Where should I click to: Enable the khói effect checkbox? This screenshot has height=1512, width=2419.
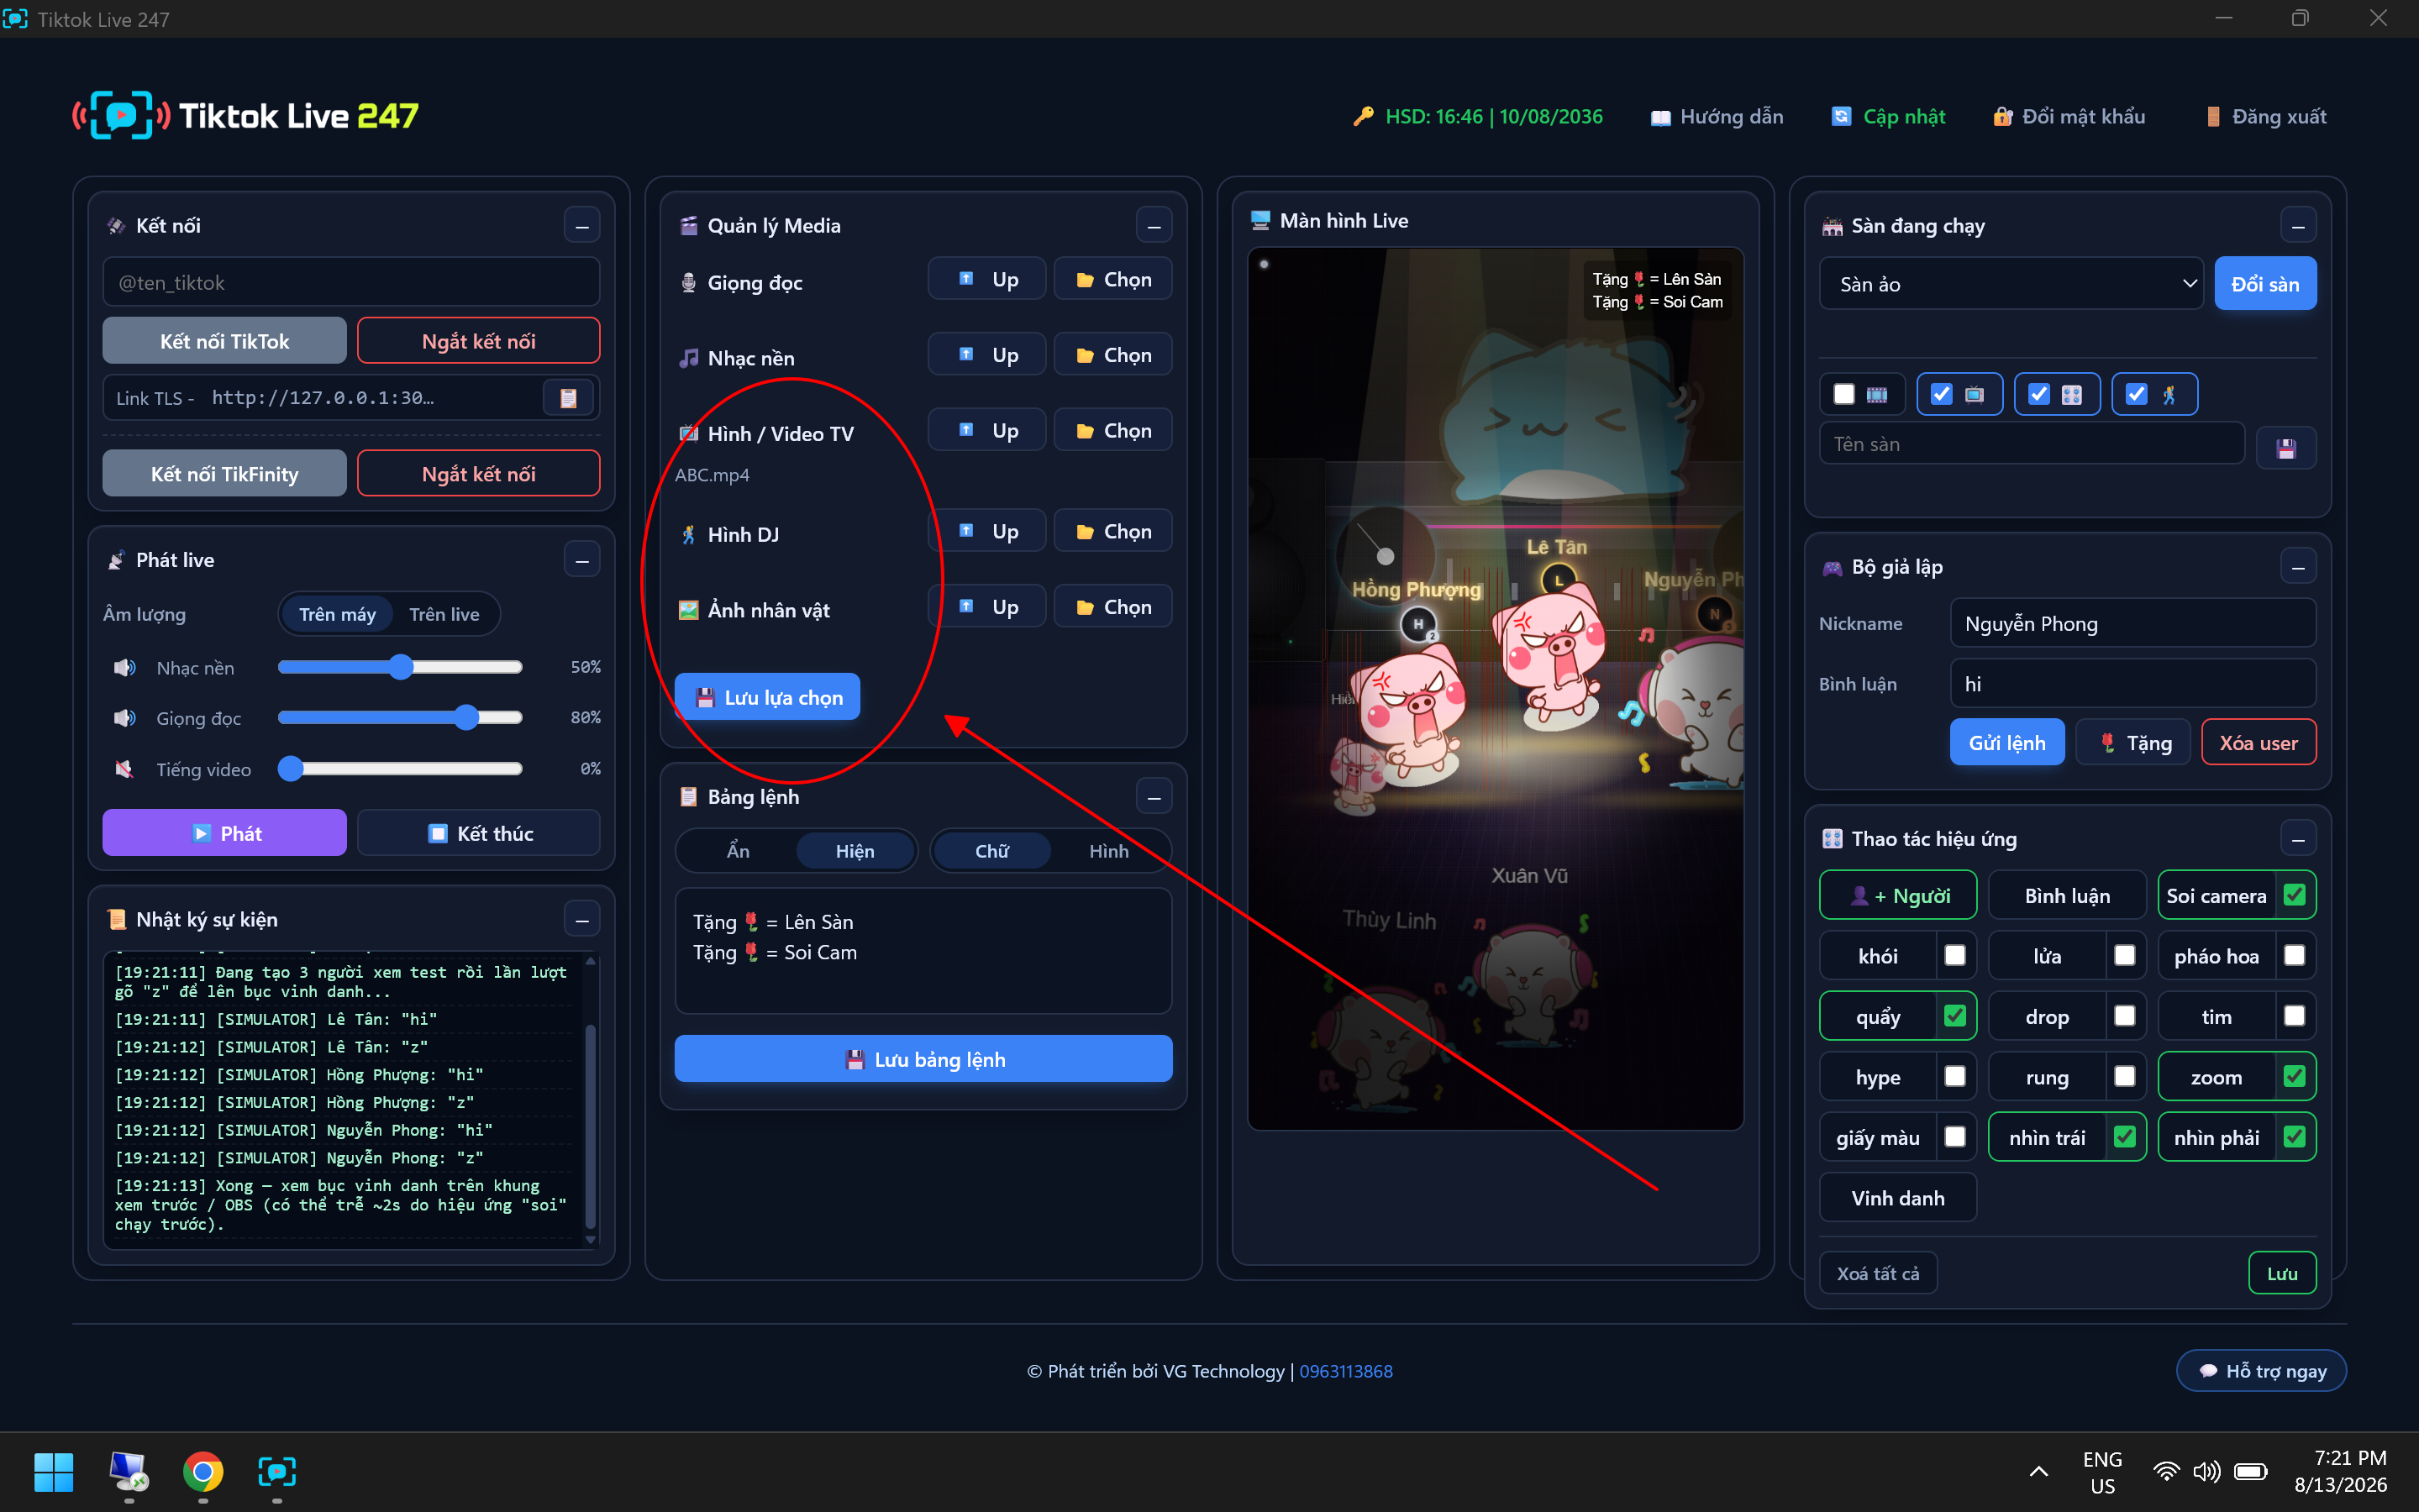click(x=1955, y=955)
